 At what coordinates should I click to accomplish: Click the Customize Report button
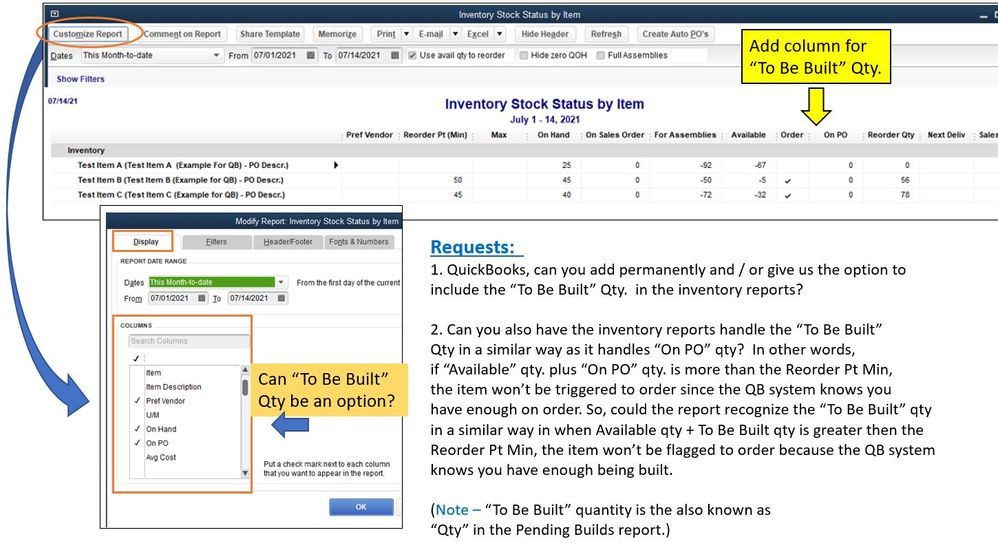point(87,34)
